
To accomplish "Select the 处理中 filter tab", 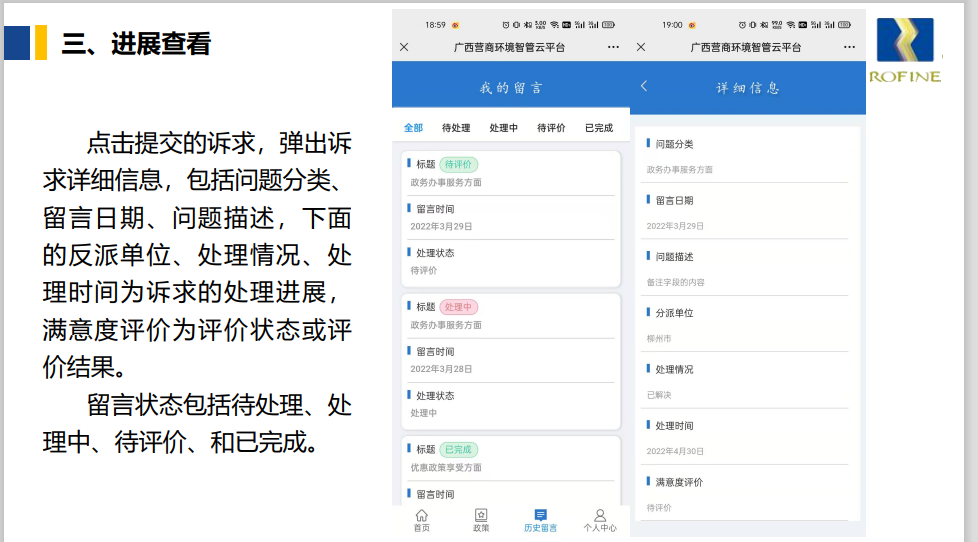I will (x=504, y=128).
